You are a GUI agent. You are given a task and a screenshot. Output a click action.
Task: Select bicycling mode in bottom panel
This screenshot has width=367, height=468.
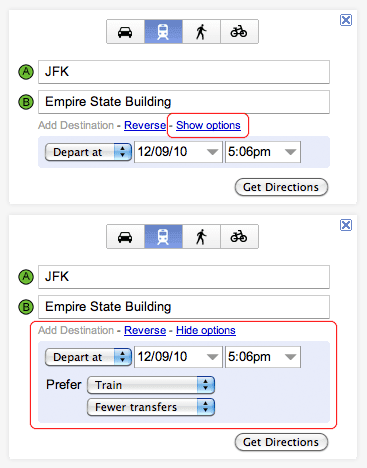click(x=239, y=237)
